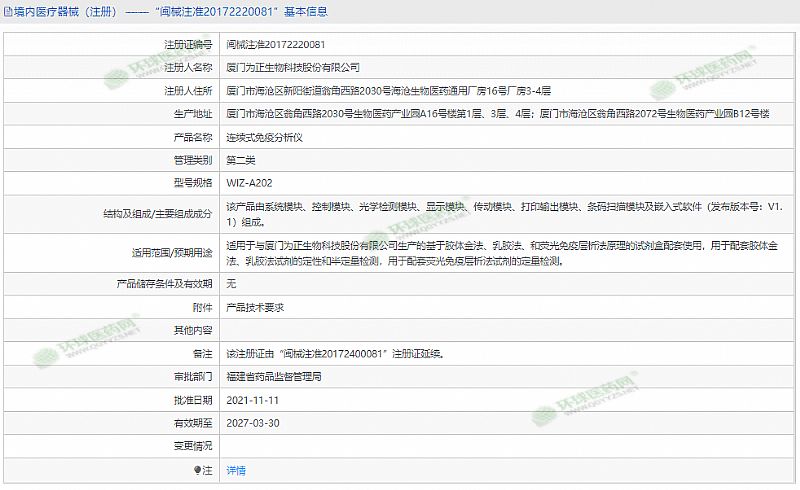Click the 产品技术要求 attachment text
Viewport: 800px width, 490px height.
pyautogui.click(x=255, y=307)
